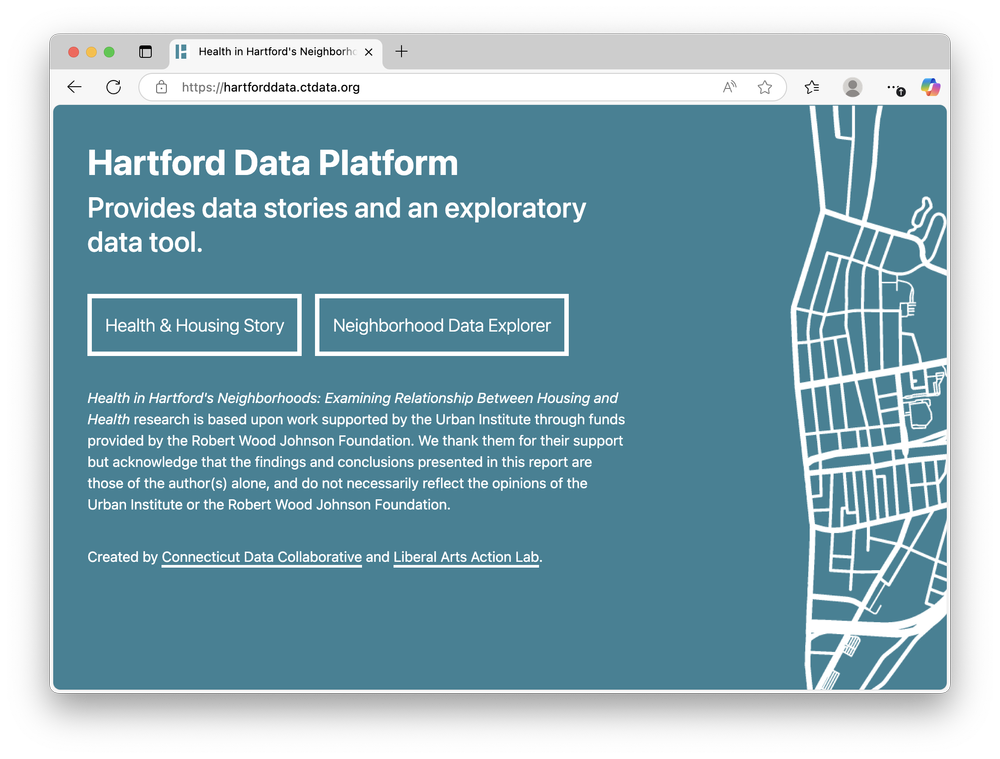Screen dimensions: 1000x759
Task: Close the Health in Hartford's tab
Action: [369, 52]
